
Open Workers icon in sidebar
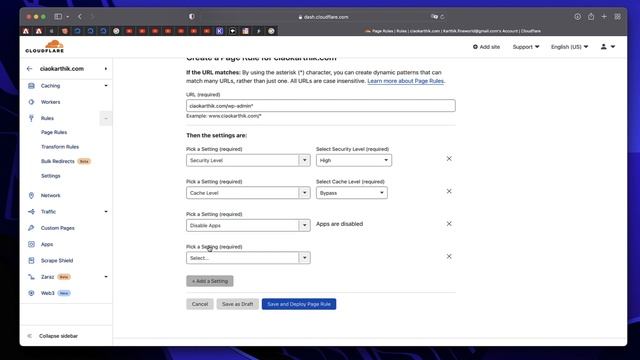(31, 102)
